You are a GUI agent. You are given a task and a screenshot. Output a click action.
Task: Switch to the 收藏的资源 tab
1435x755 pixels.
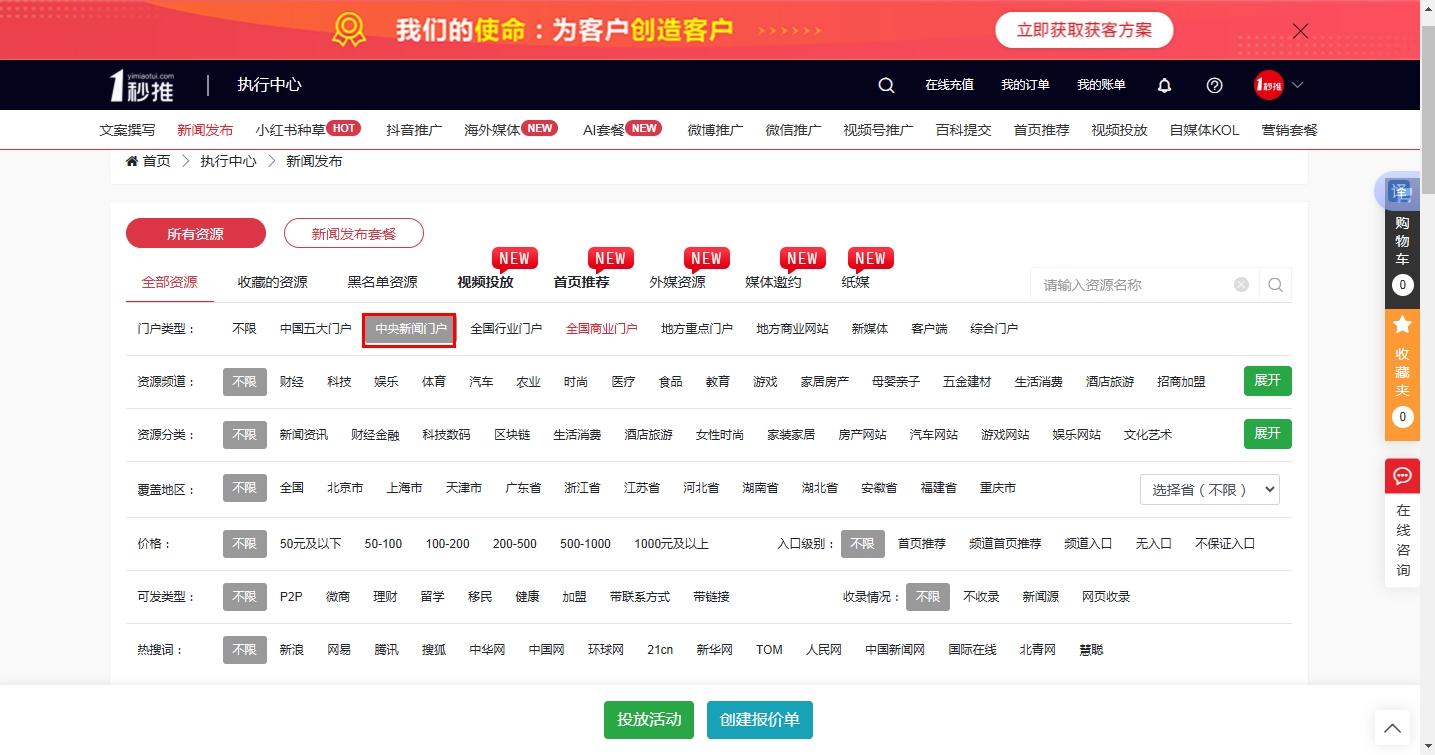tap(270, 282)
